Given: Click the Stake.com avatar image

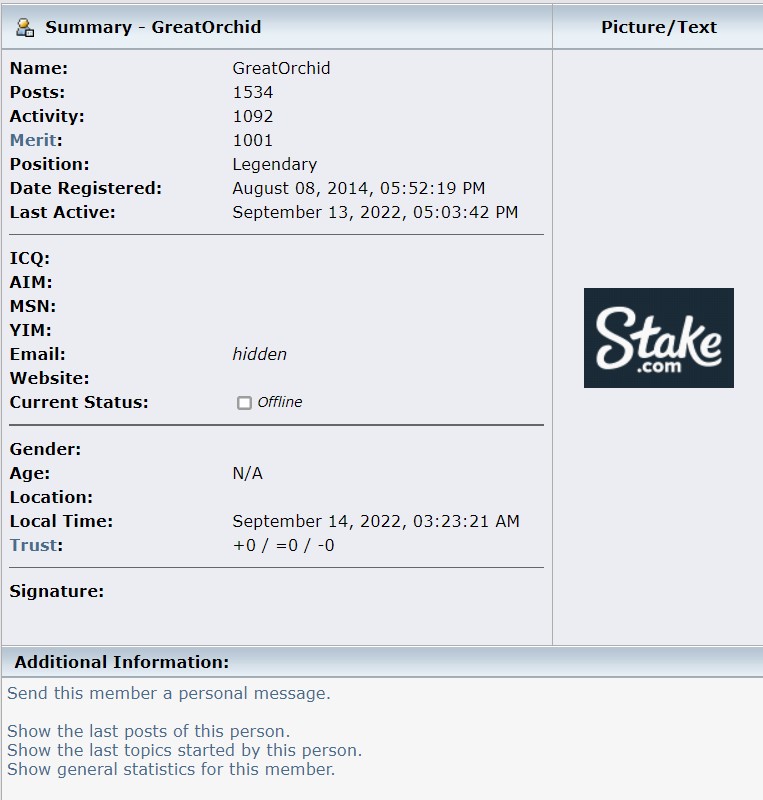Looking at the screenshot, I should (x=659, y=338).
